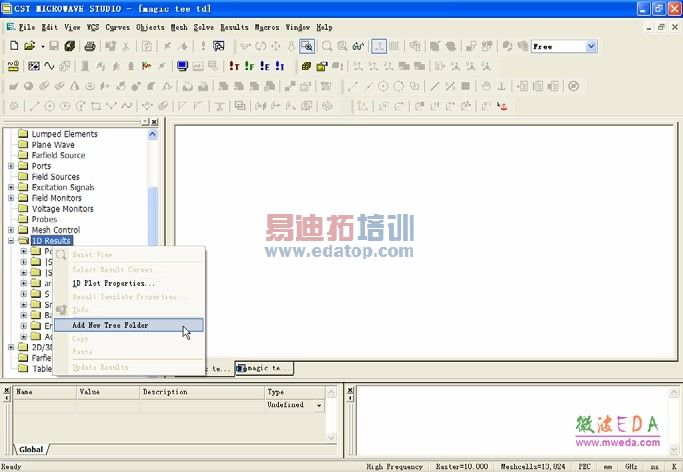683x472 pixels.
Task: Open the Curves menu
Action: tap(118, 27)
